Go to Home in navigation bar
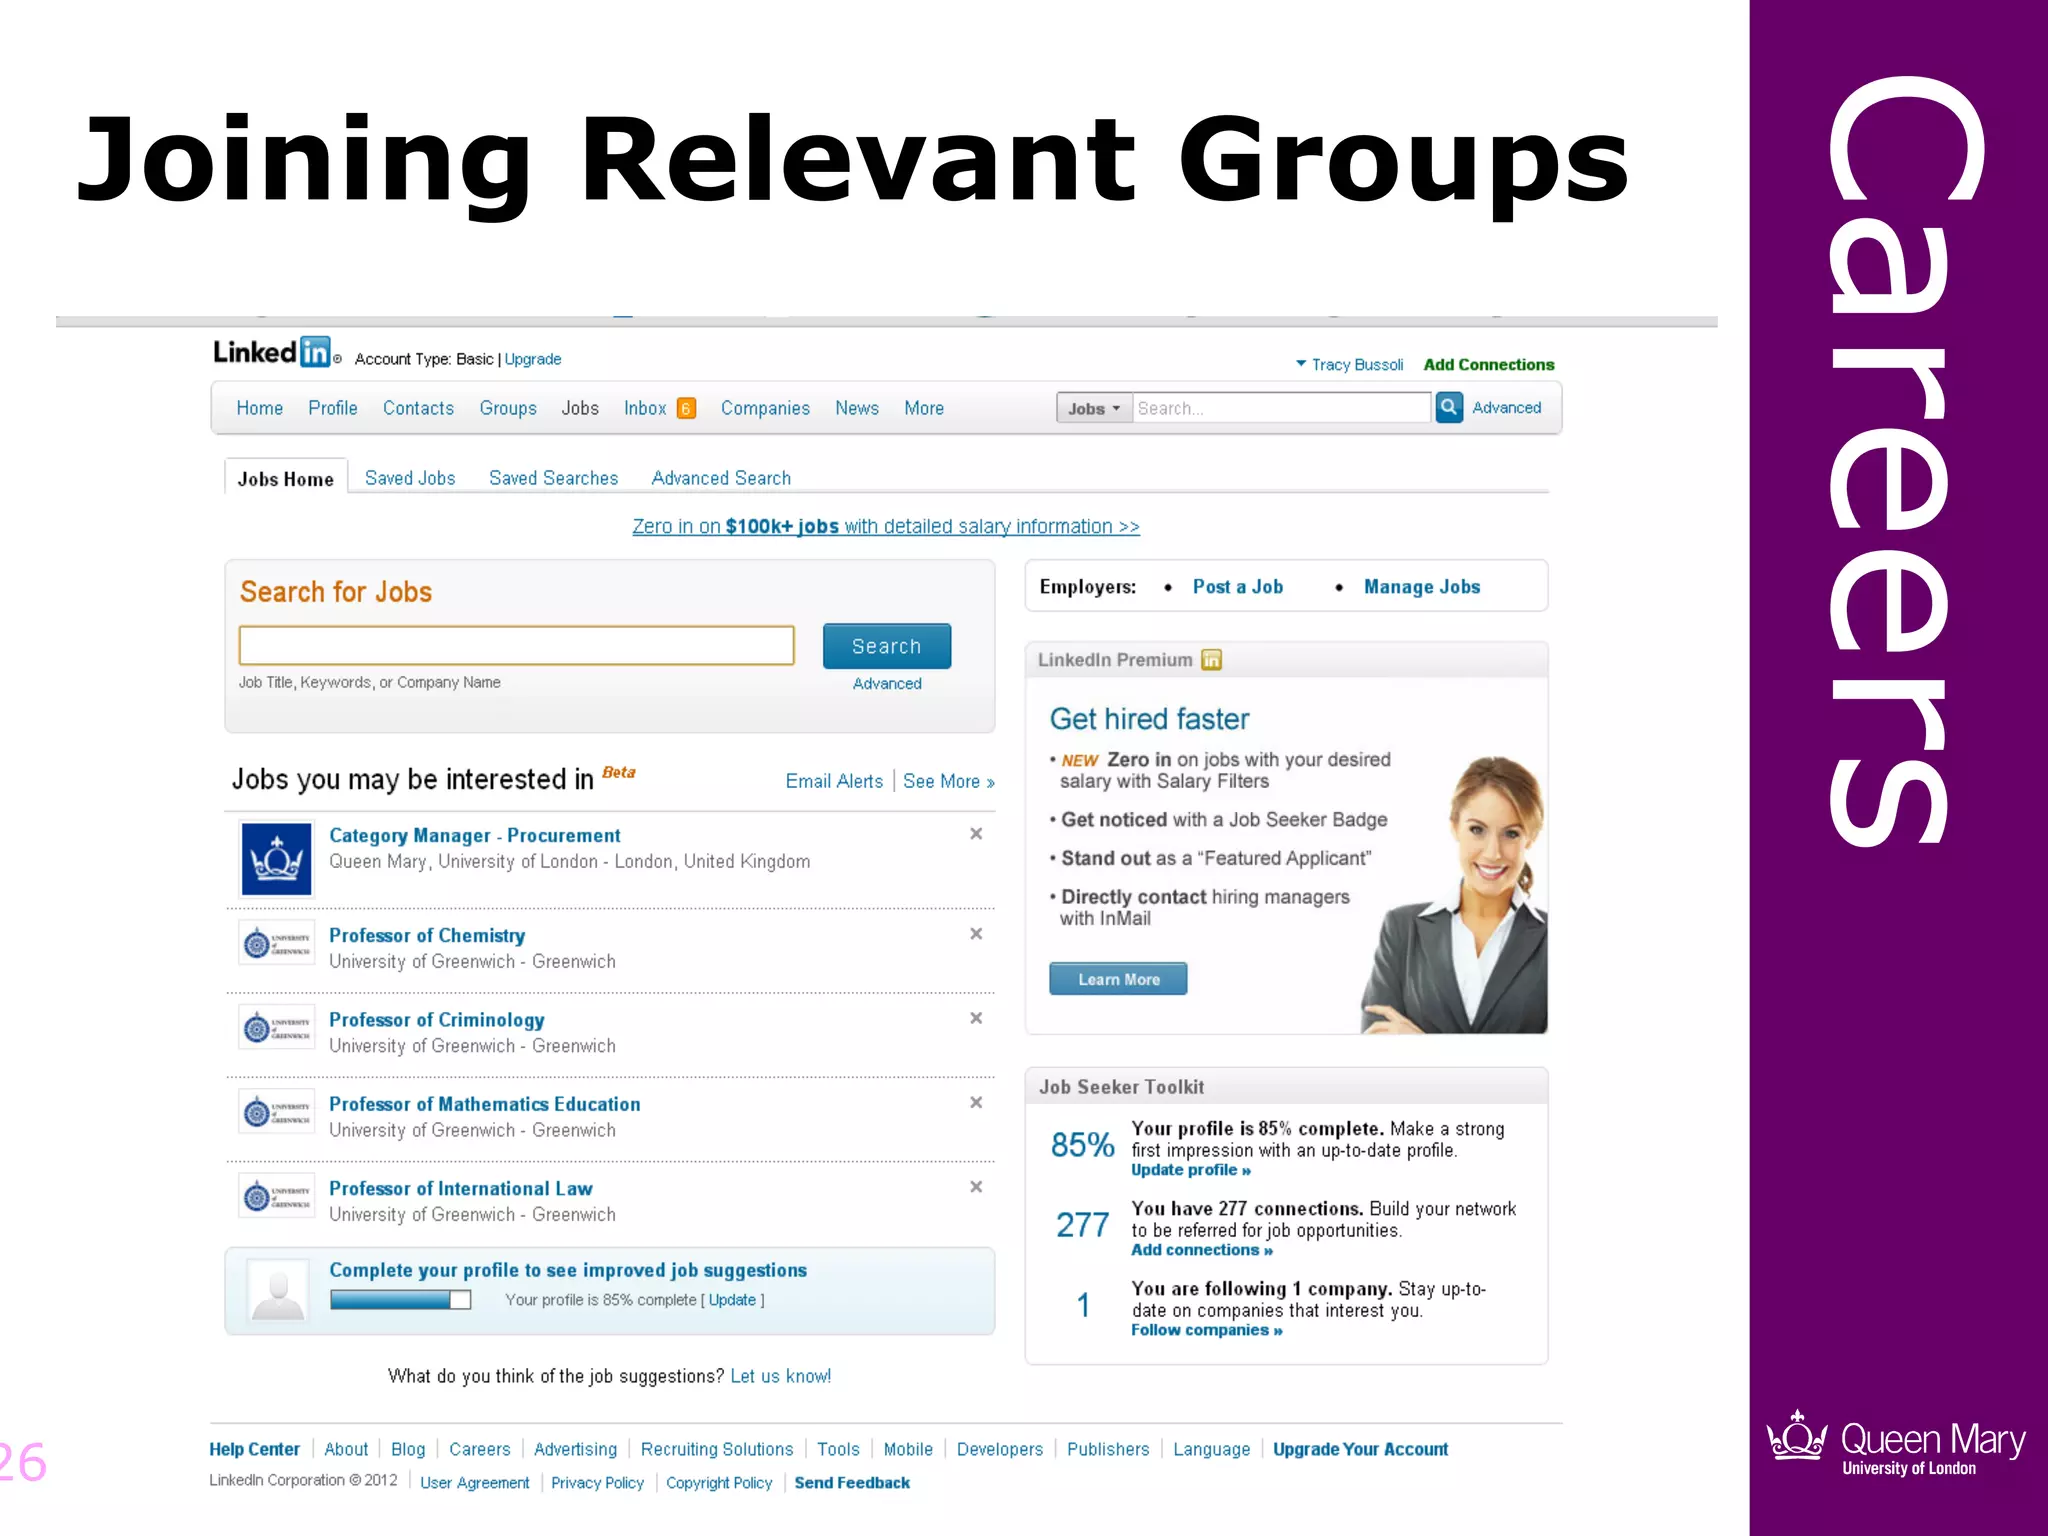The image size is (2048, 1536). (260, 408)
